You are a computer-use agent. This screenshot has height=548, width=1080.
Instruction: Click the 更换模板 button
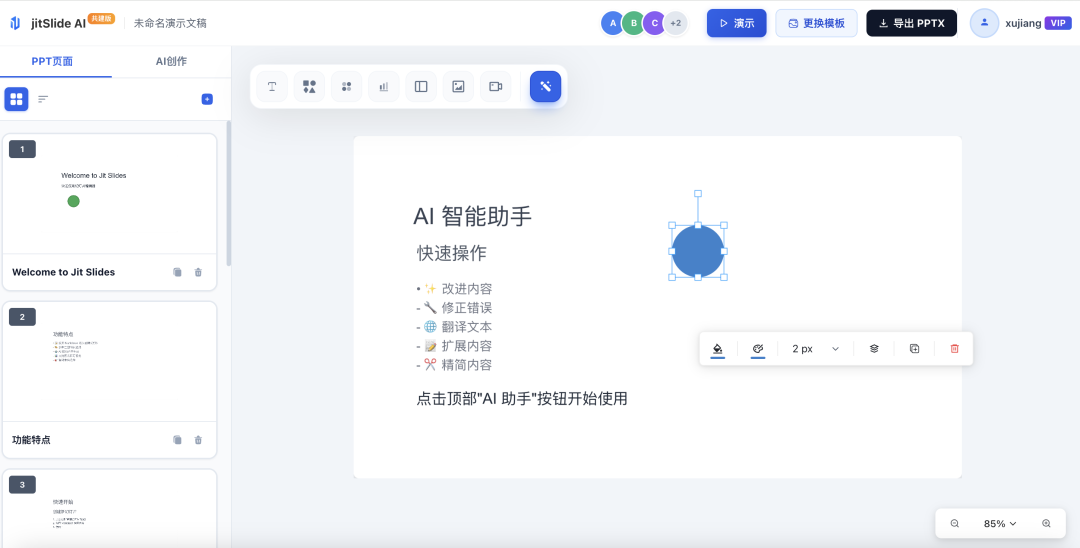816,23
